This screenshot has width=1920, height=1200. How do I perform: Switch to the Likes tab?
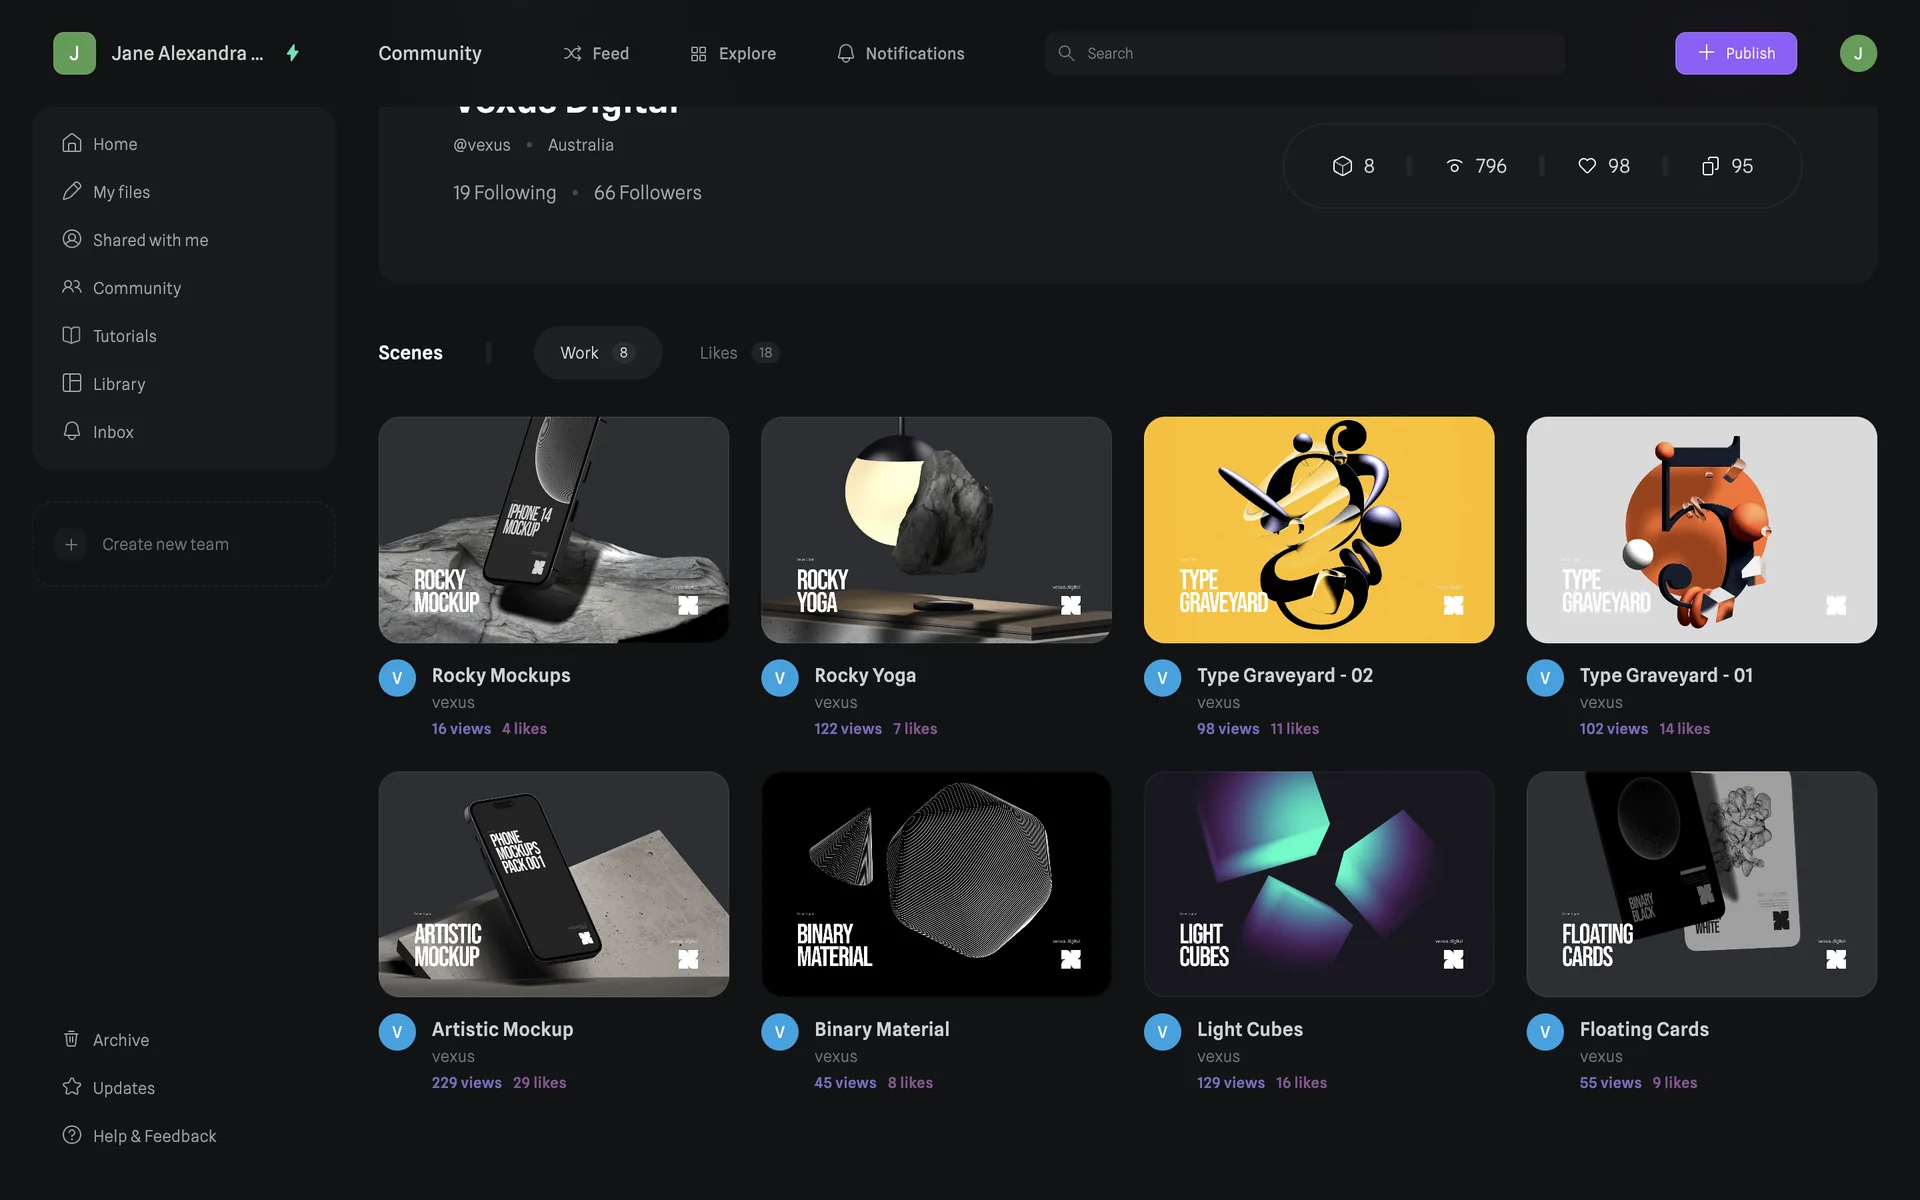pyautogui.click(x=738, y=352)
